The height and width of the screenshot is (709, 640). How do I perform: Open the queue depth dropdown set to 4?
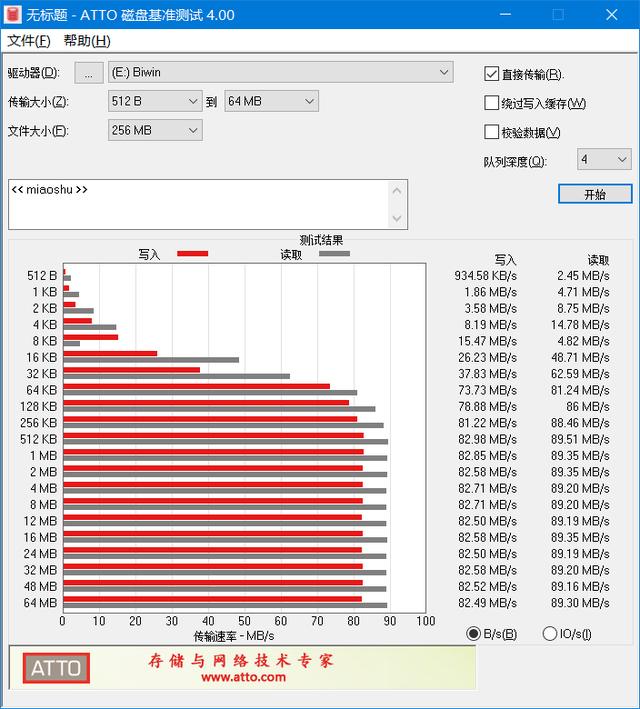pyautogui.click(x=604, y=159)
